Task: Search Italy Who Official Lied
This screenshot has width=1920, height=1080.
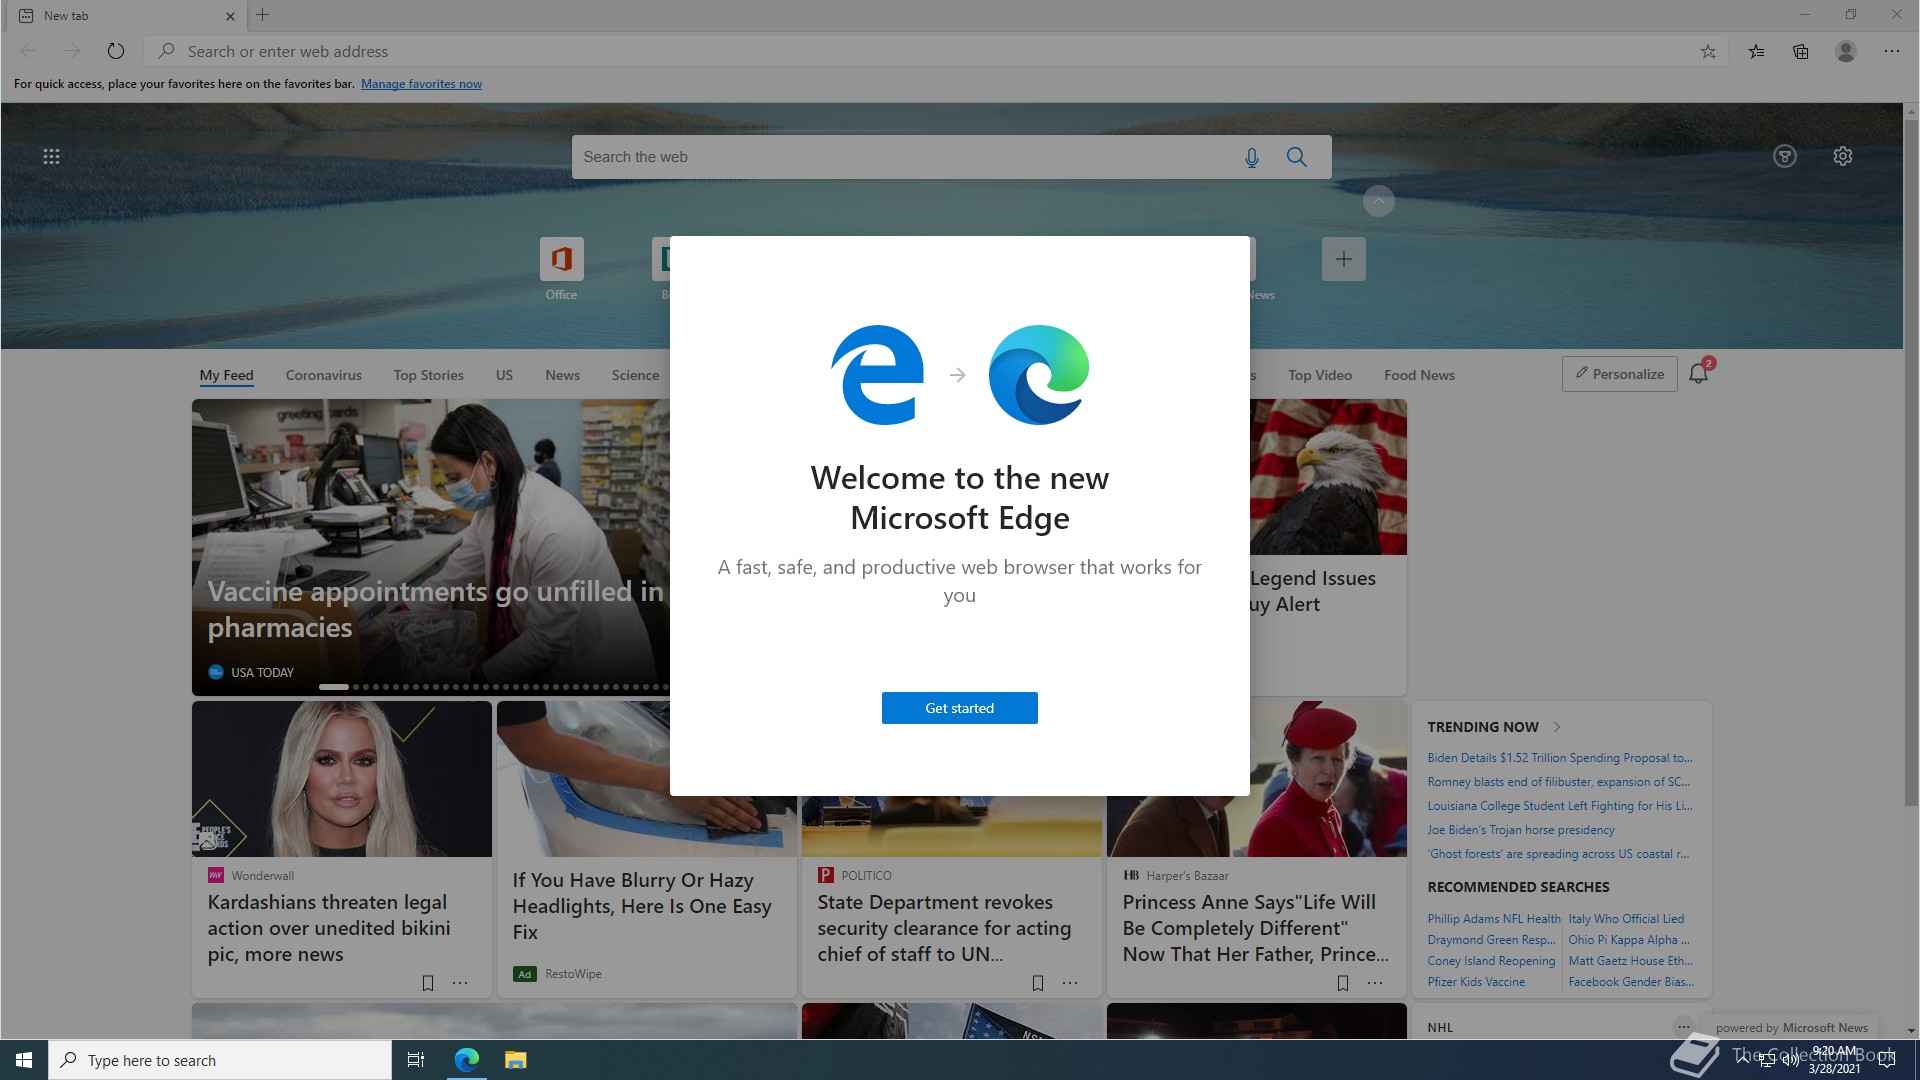Action: coord(1626,919)
